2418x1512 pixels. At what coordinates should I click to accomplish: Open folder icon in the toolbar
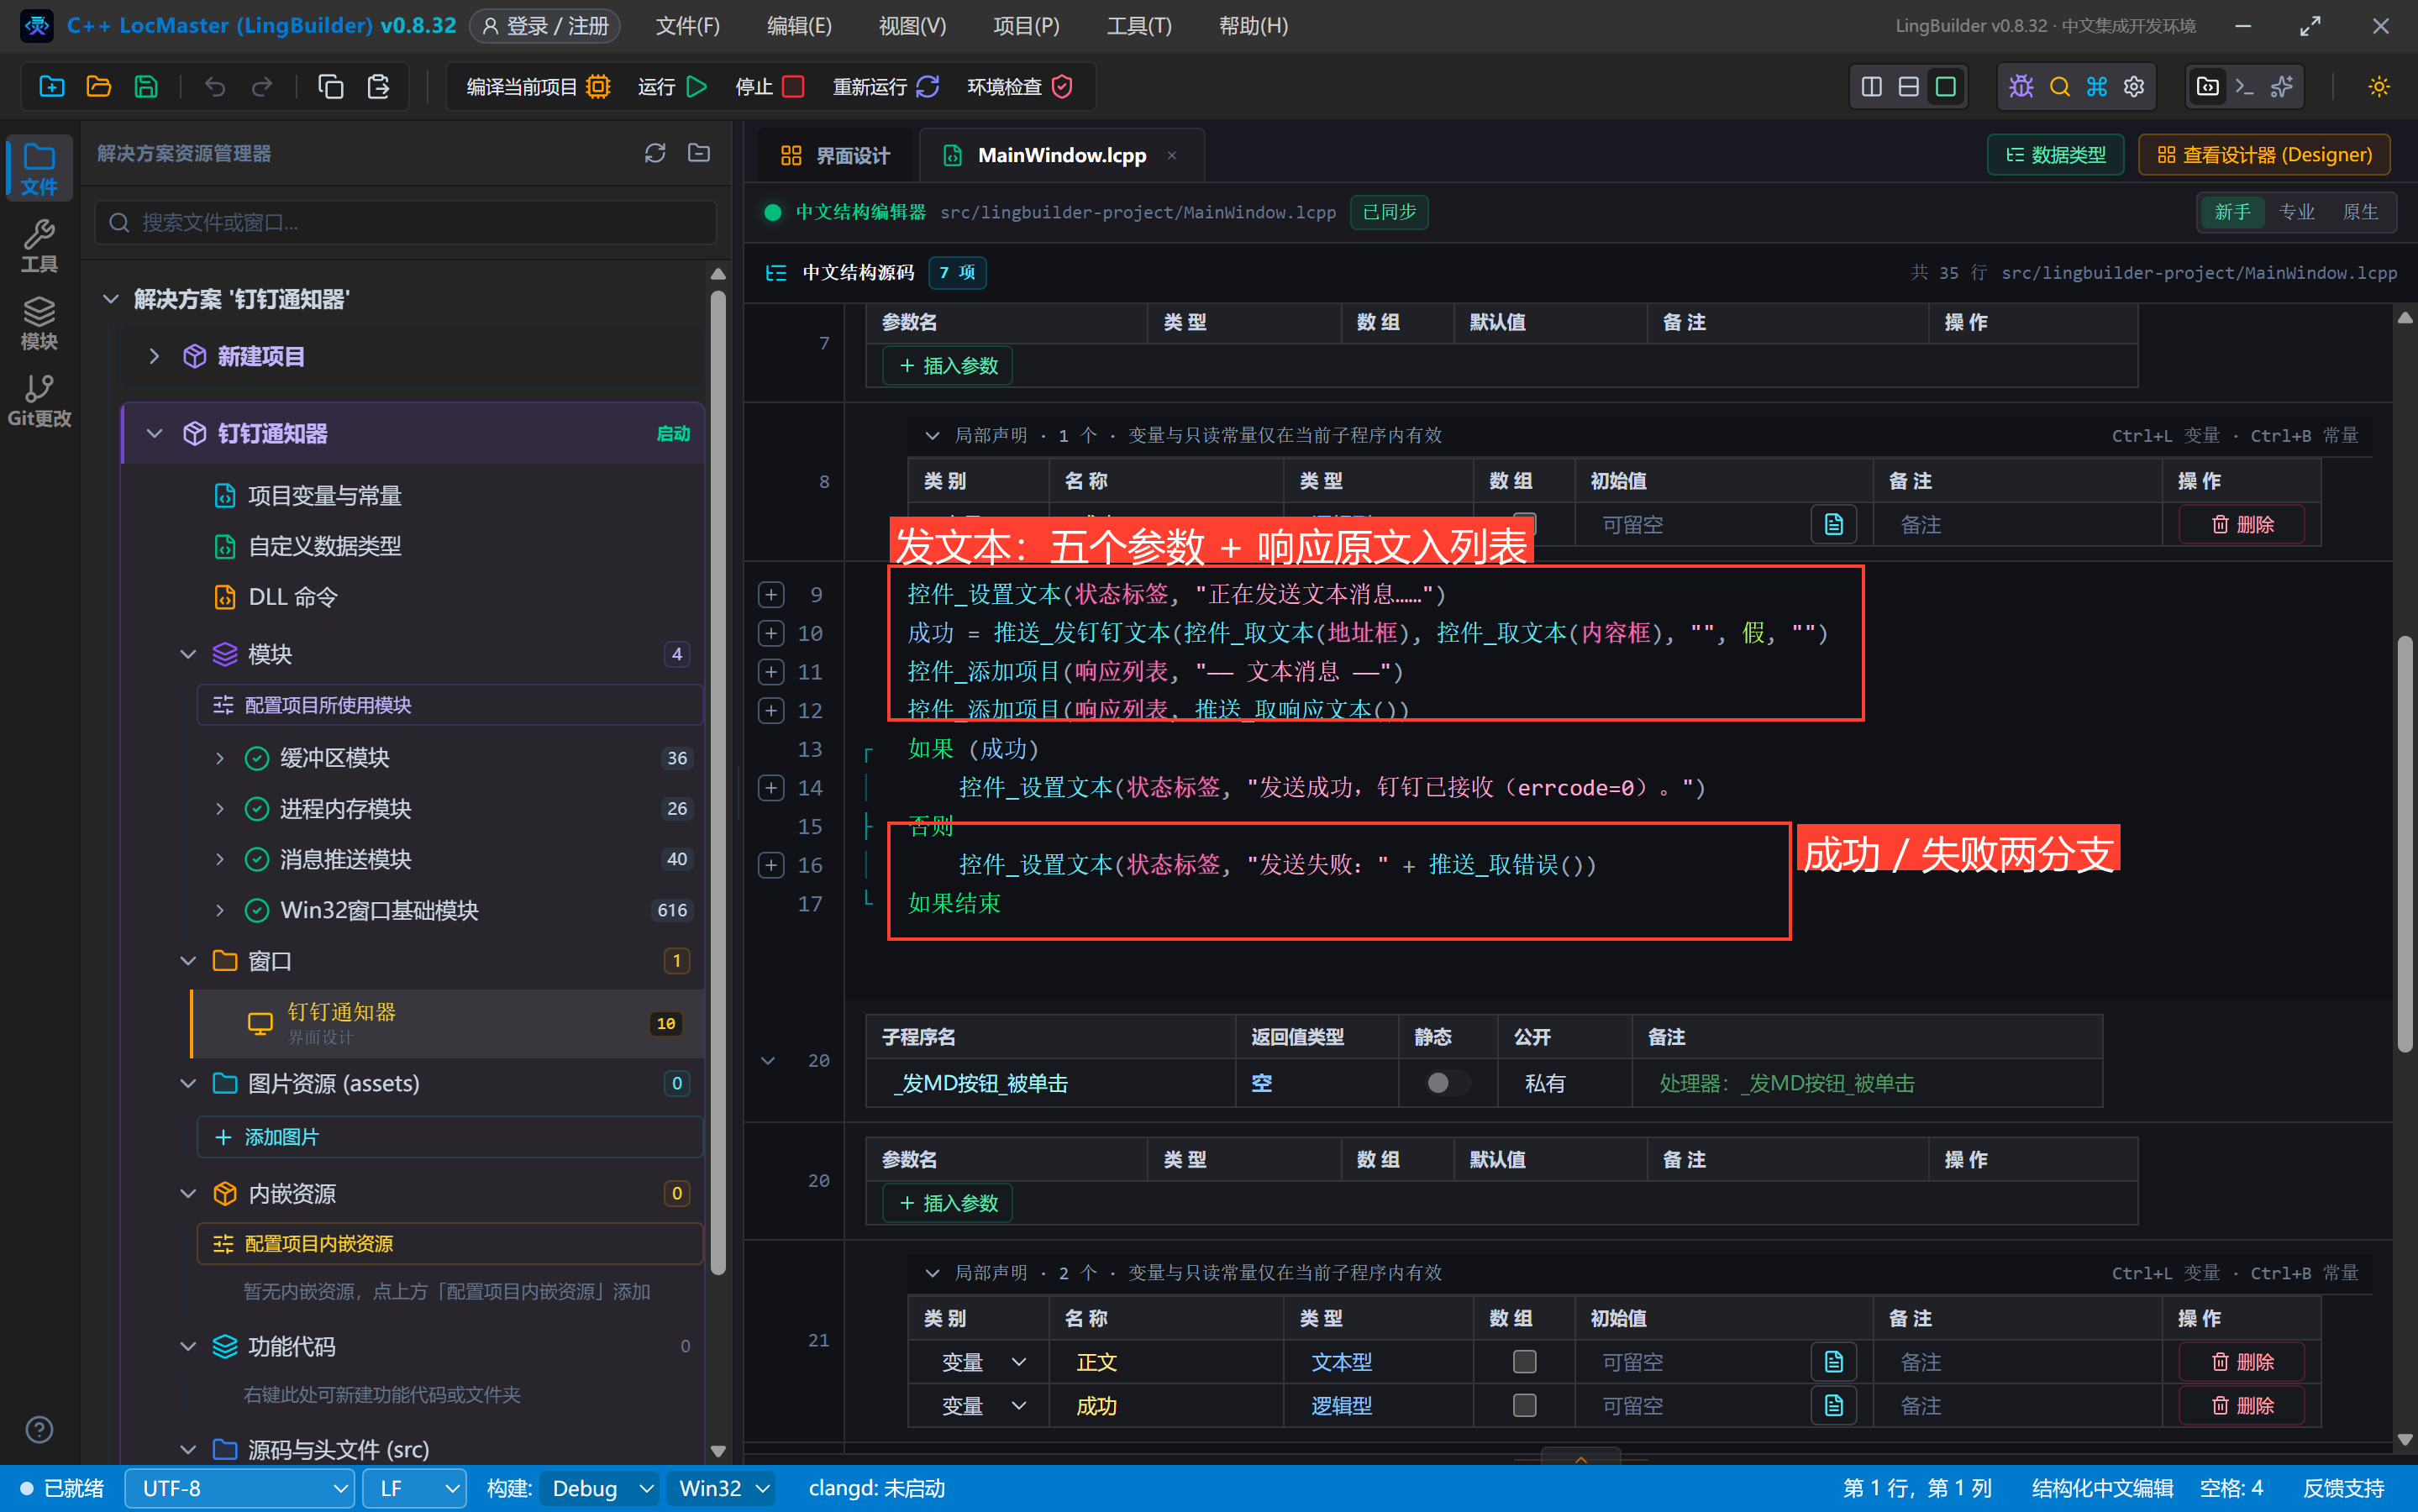pyautogui.click(x=98, y=87)
